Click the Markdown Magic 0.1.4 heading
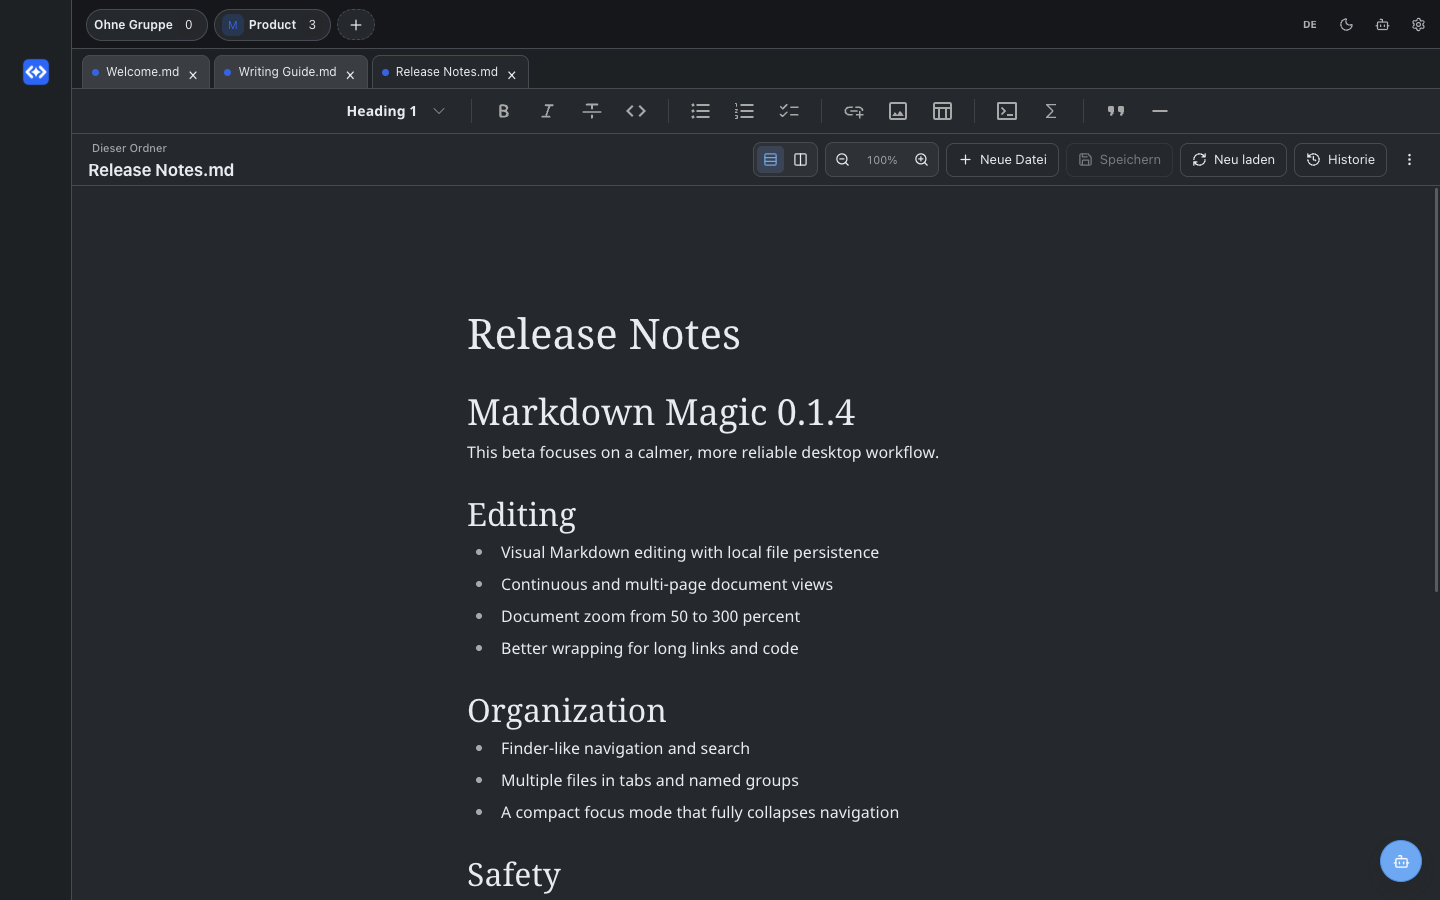 (661, 412)
